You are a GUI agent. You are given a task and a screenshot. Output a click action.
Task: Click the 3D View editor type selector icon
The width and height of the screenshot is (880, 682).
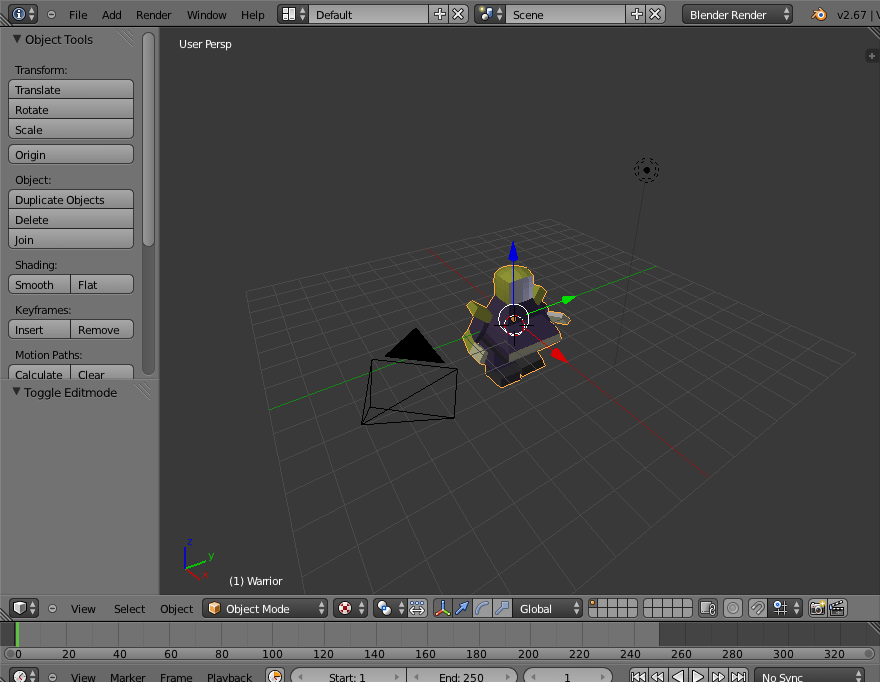click(x=18, y=608)
